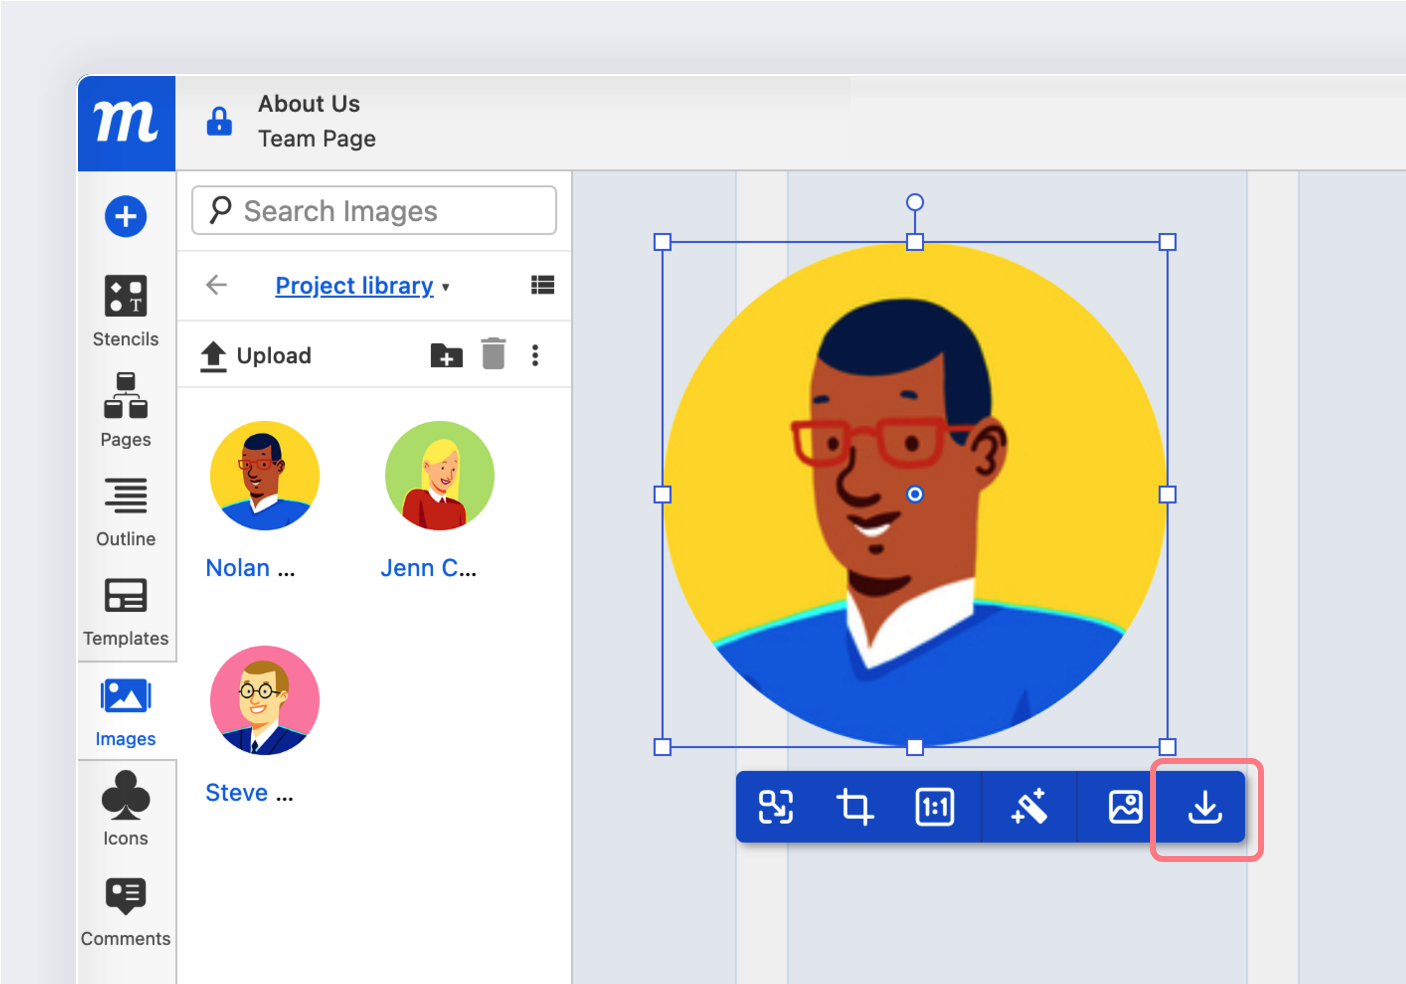This screenshot has width=1406, height=984.
Task: Go back using the library back arrow
Action: [216, 285]
